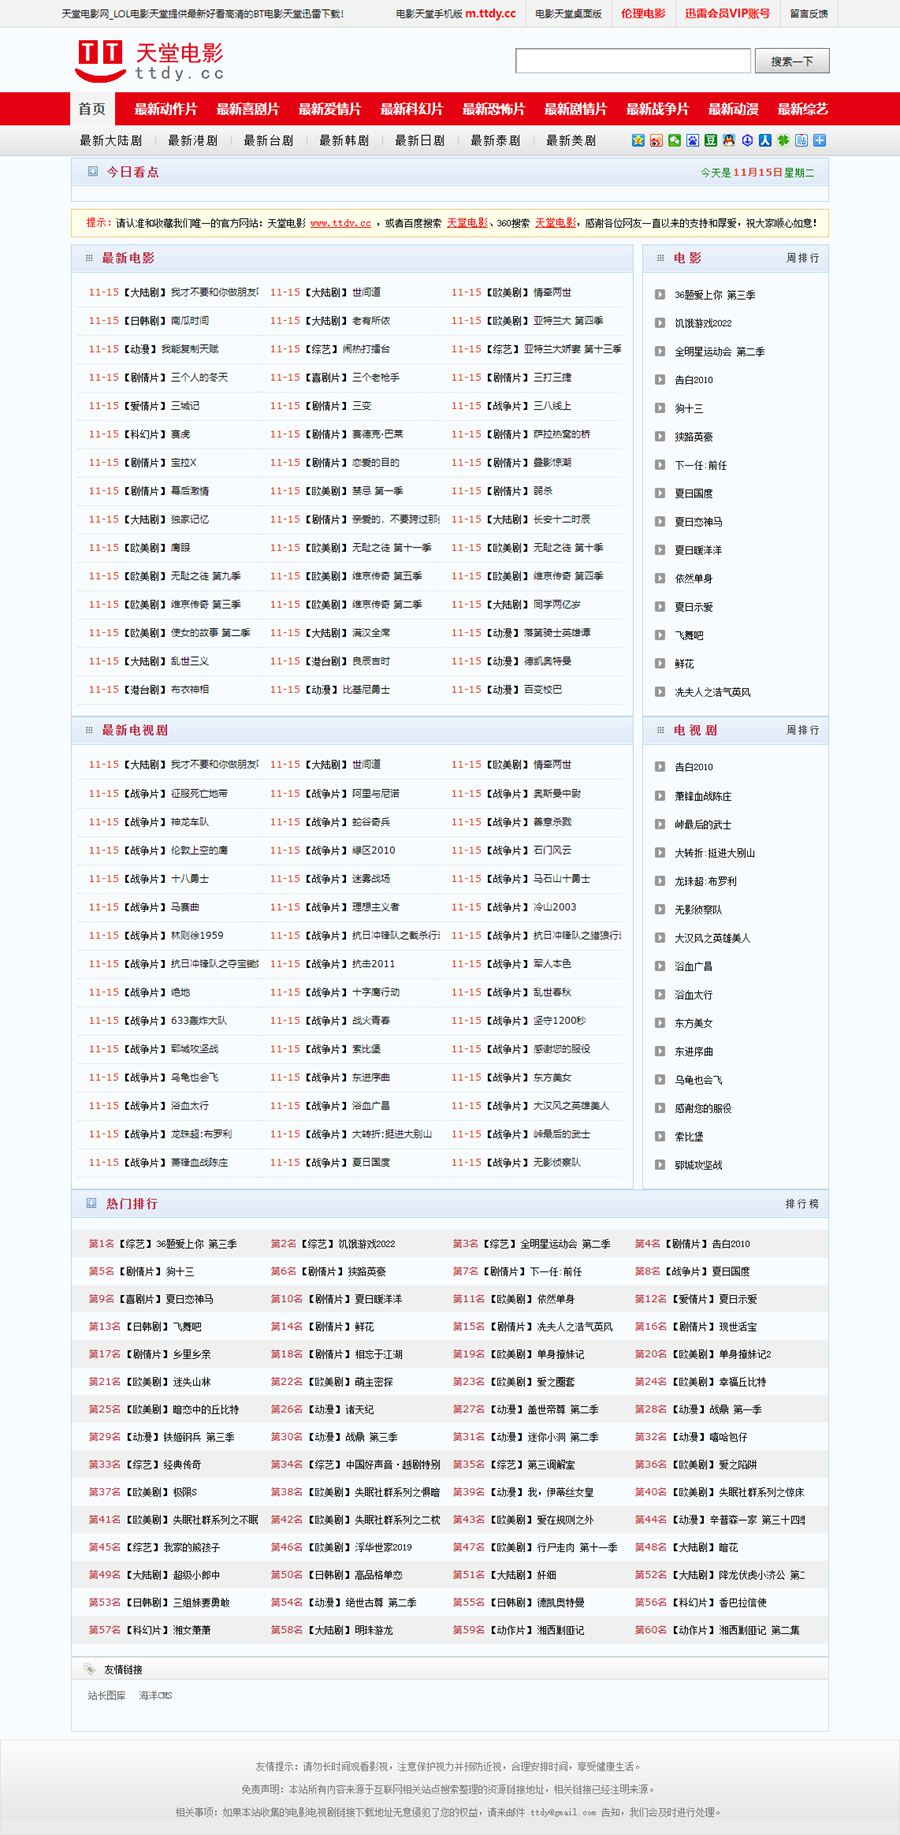Click the Baidu paw share icon
The width and height of the screenshot is (900, 1835).
click(692, 141)
